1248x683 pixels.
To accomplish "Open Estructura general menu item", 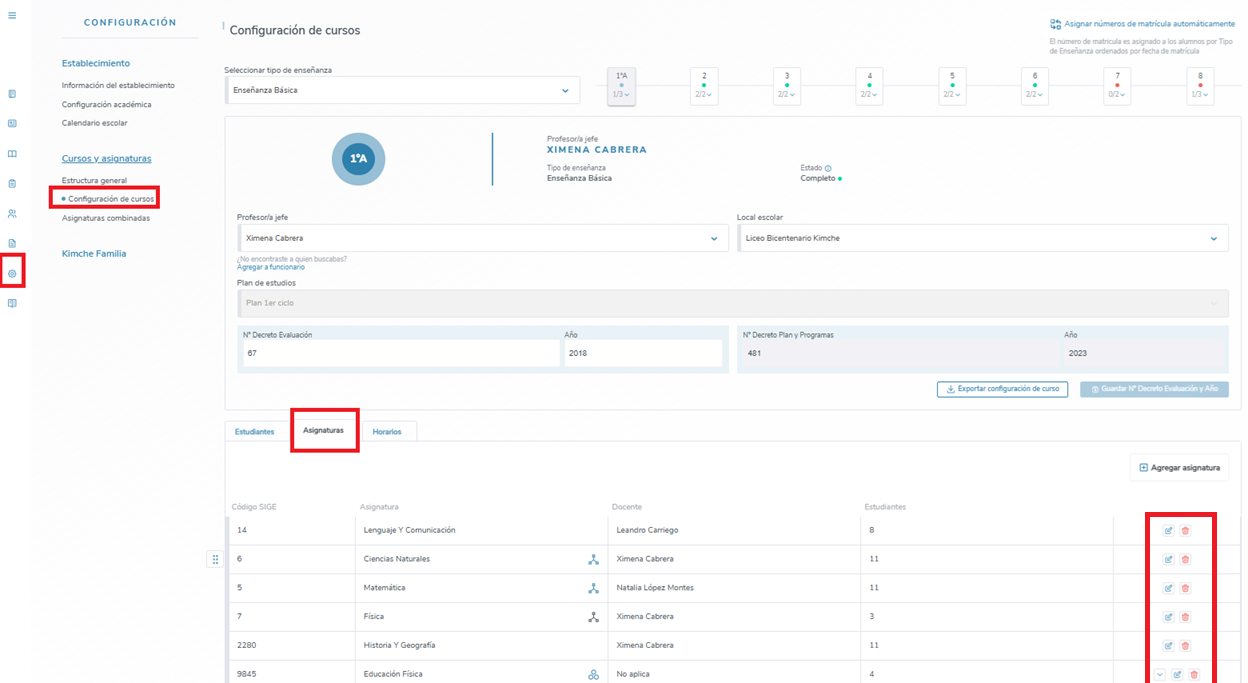I will [x=94, y=180].
